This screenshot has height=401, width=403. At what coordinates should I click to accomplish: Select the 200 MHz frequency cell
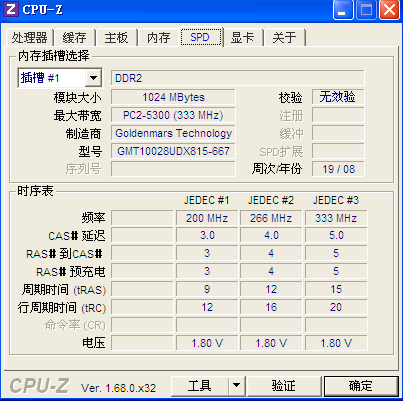pos(207,218)
